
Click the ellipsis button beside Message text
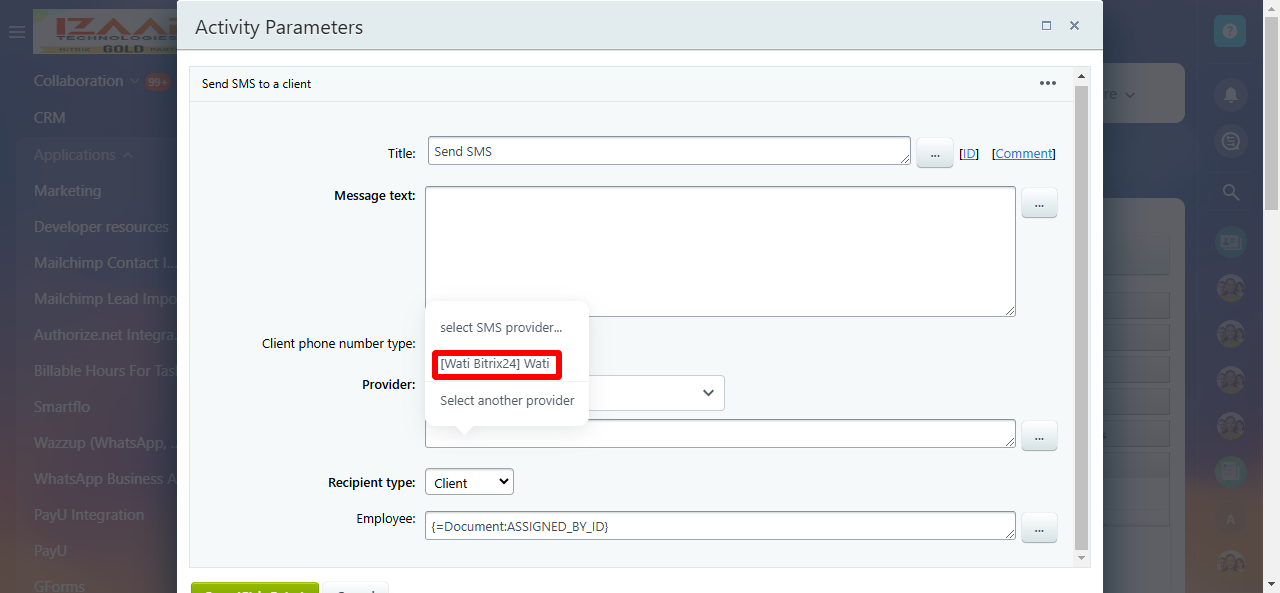point(1038,203)
